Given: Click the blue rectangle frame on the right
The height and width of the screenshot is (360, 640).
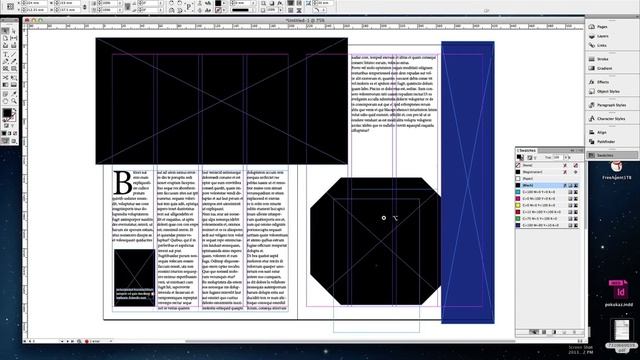Looking at the screenshot, I should [x=468, y=182].
